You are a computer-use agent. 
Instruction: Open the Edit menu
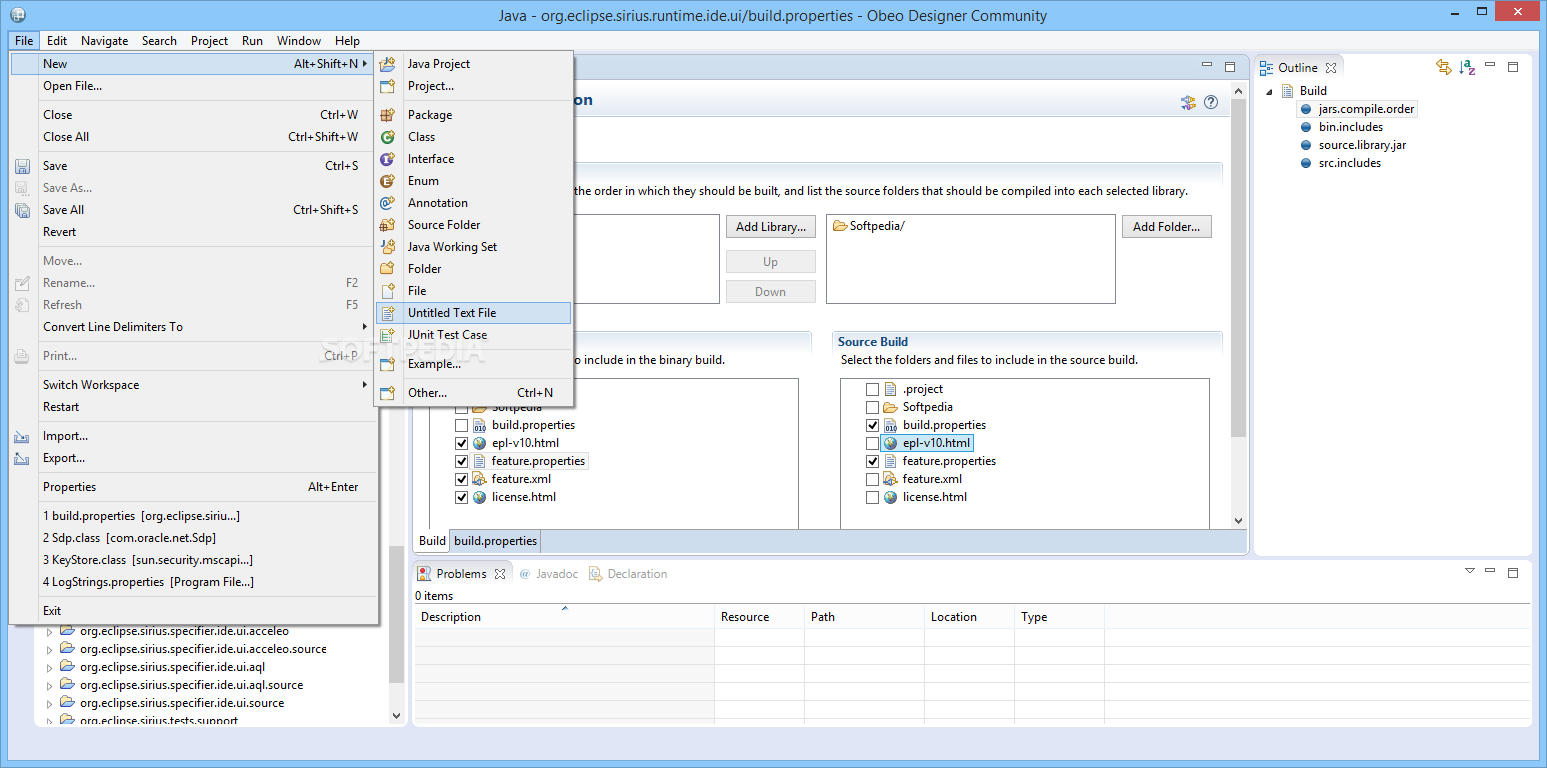[x=57, y=41]
